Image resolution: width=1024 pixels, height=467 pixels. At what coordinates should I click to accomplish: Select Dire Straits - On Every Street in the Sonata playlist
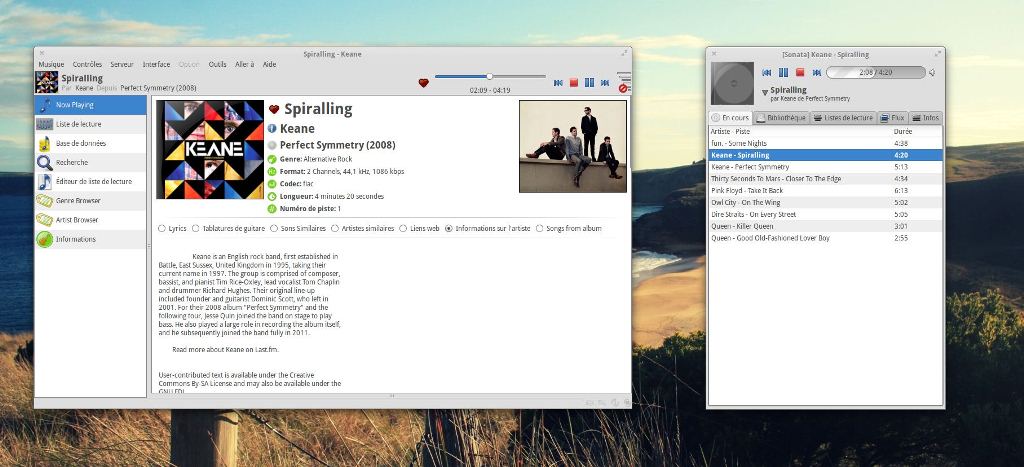[825, 214]
